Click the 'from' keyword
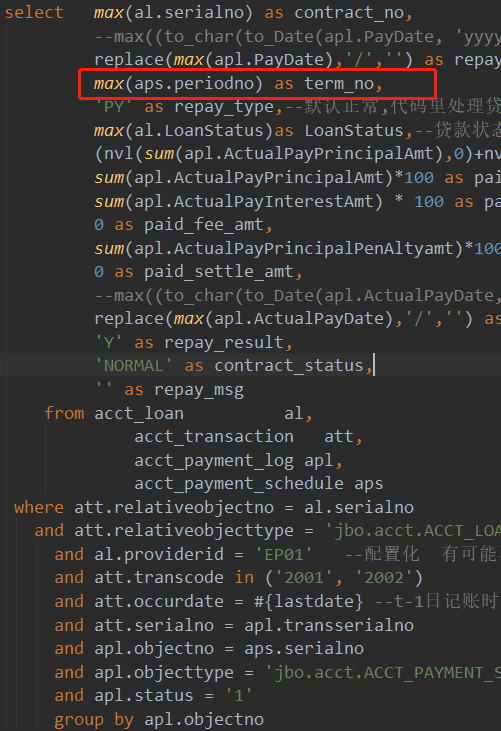The height and width of the screenshot is (731, 501). point(64,414)
